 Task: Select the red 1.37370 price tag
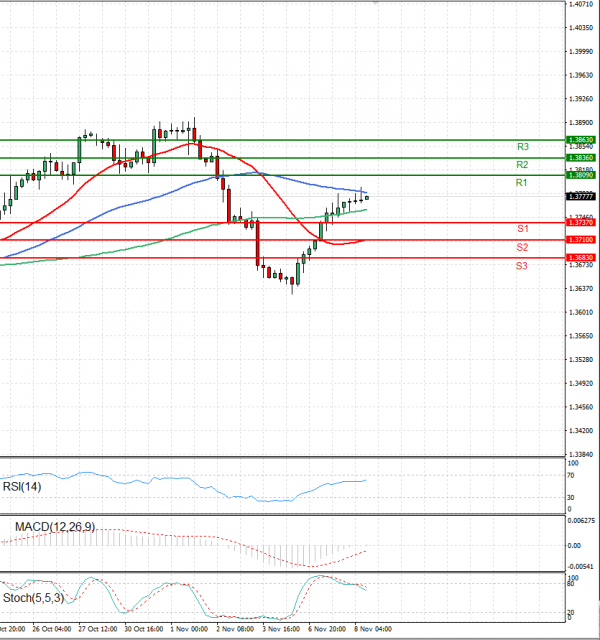581,222
